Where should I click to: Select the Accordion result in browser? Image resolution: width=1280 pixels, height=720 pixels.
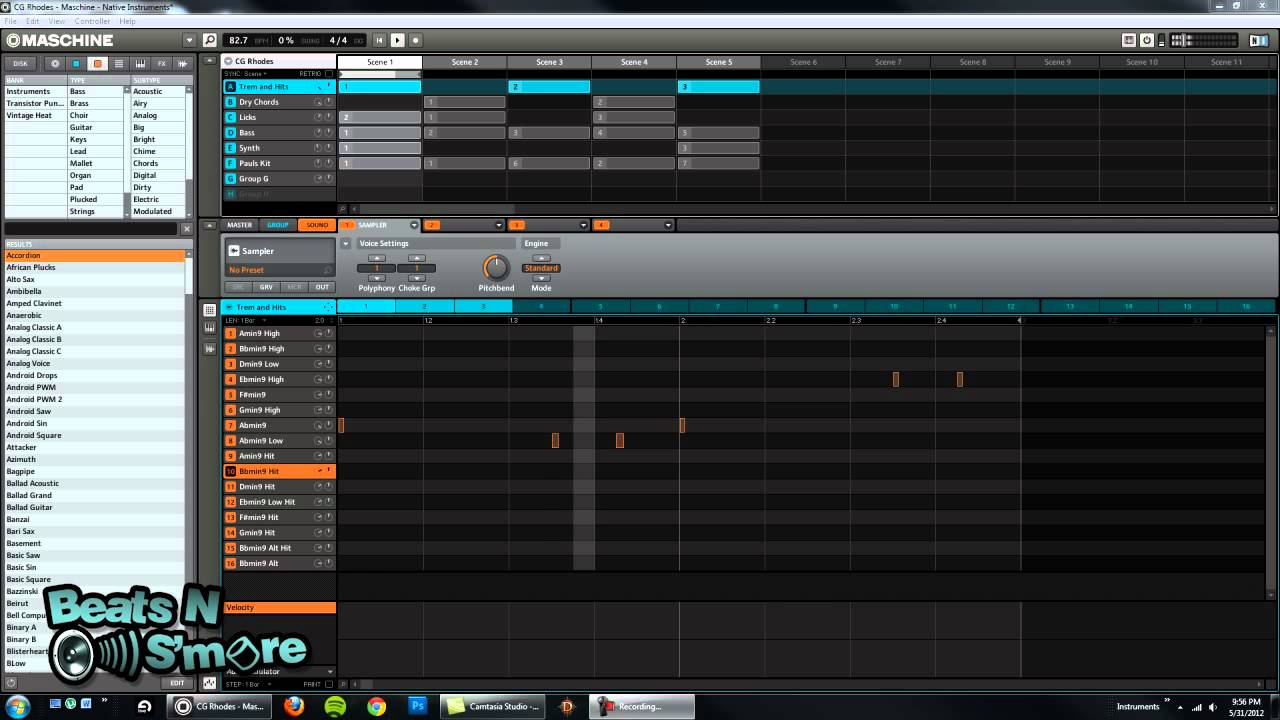[95, 255]
